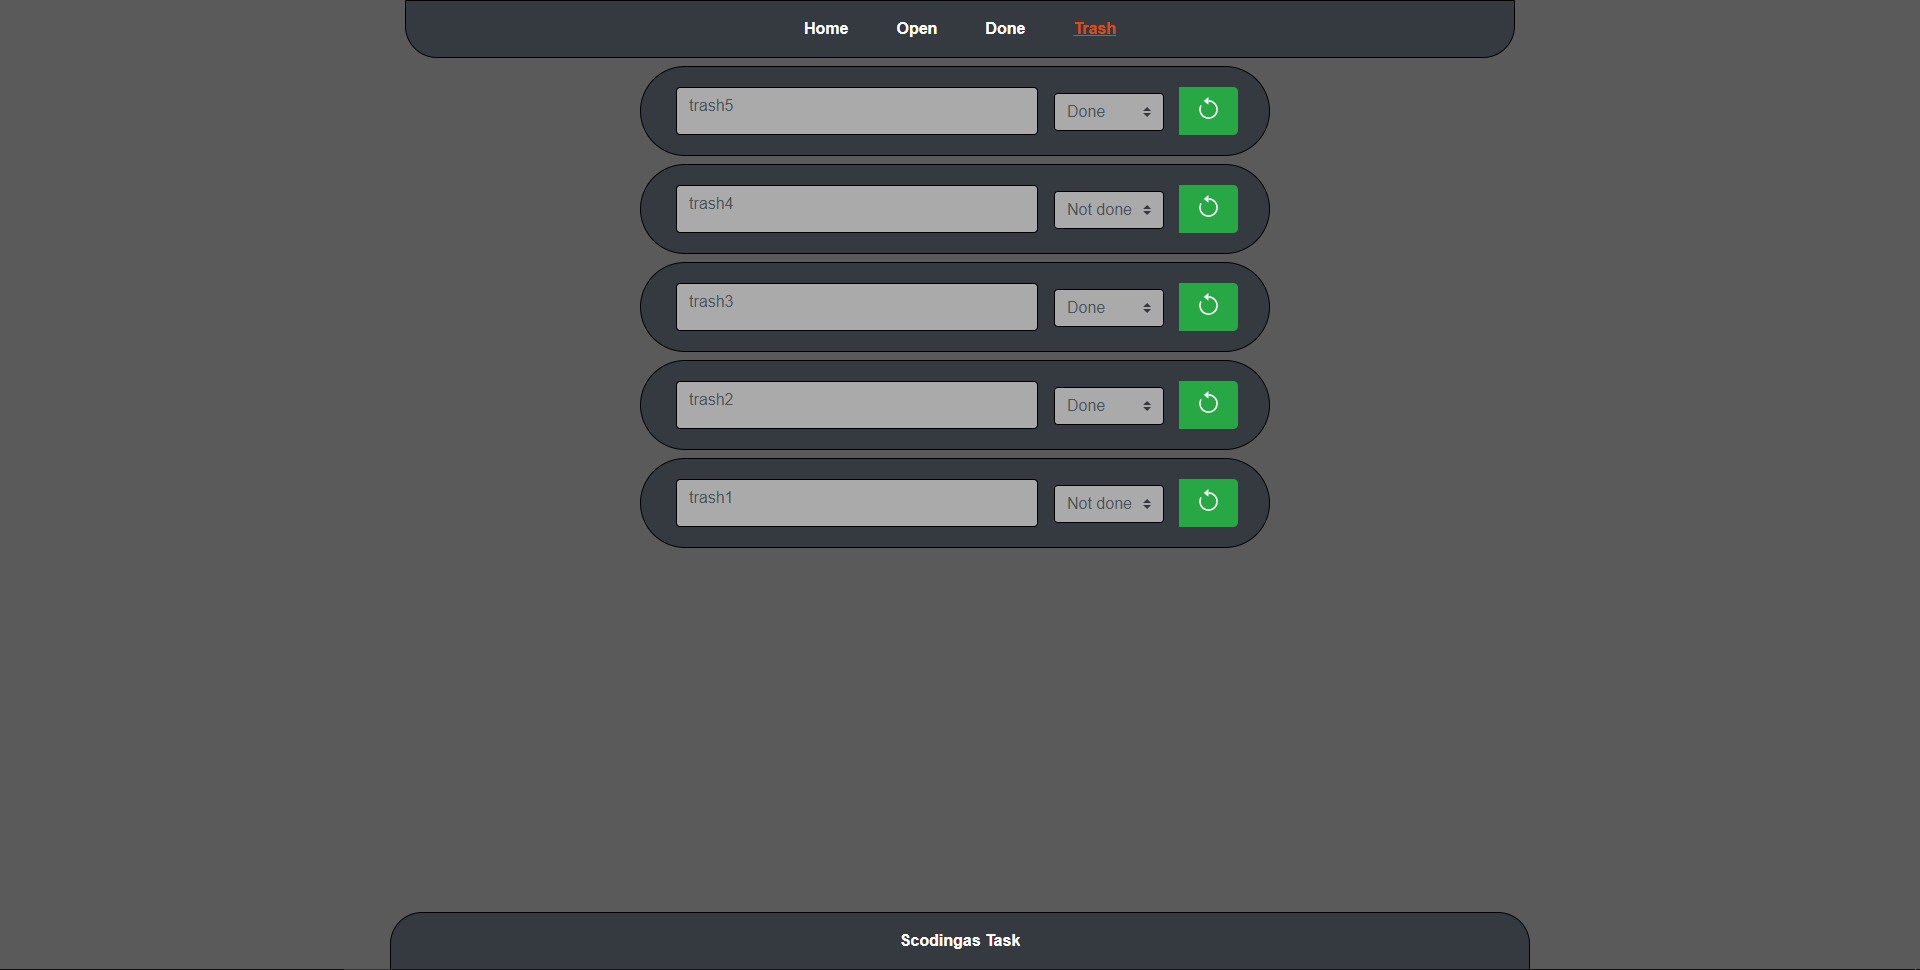Click the restore icon for trash5

(x=1207, y=110)
